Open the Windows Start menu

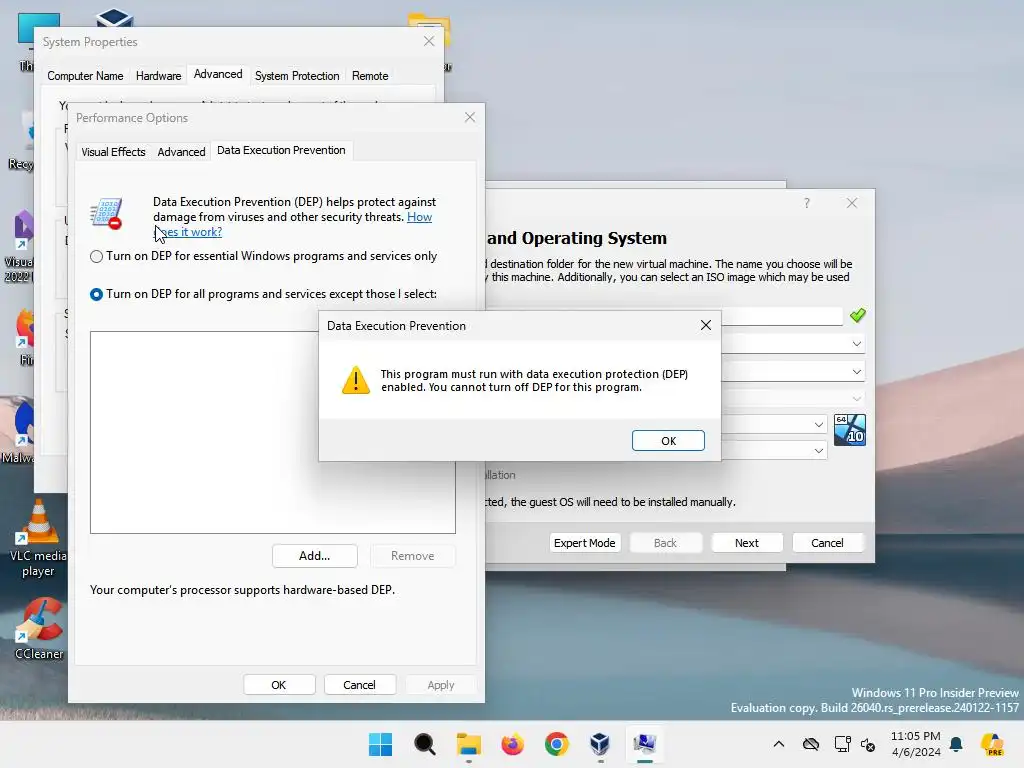[380, 744]
